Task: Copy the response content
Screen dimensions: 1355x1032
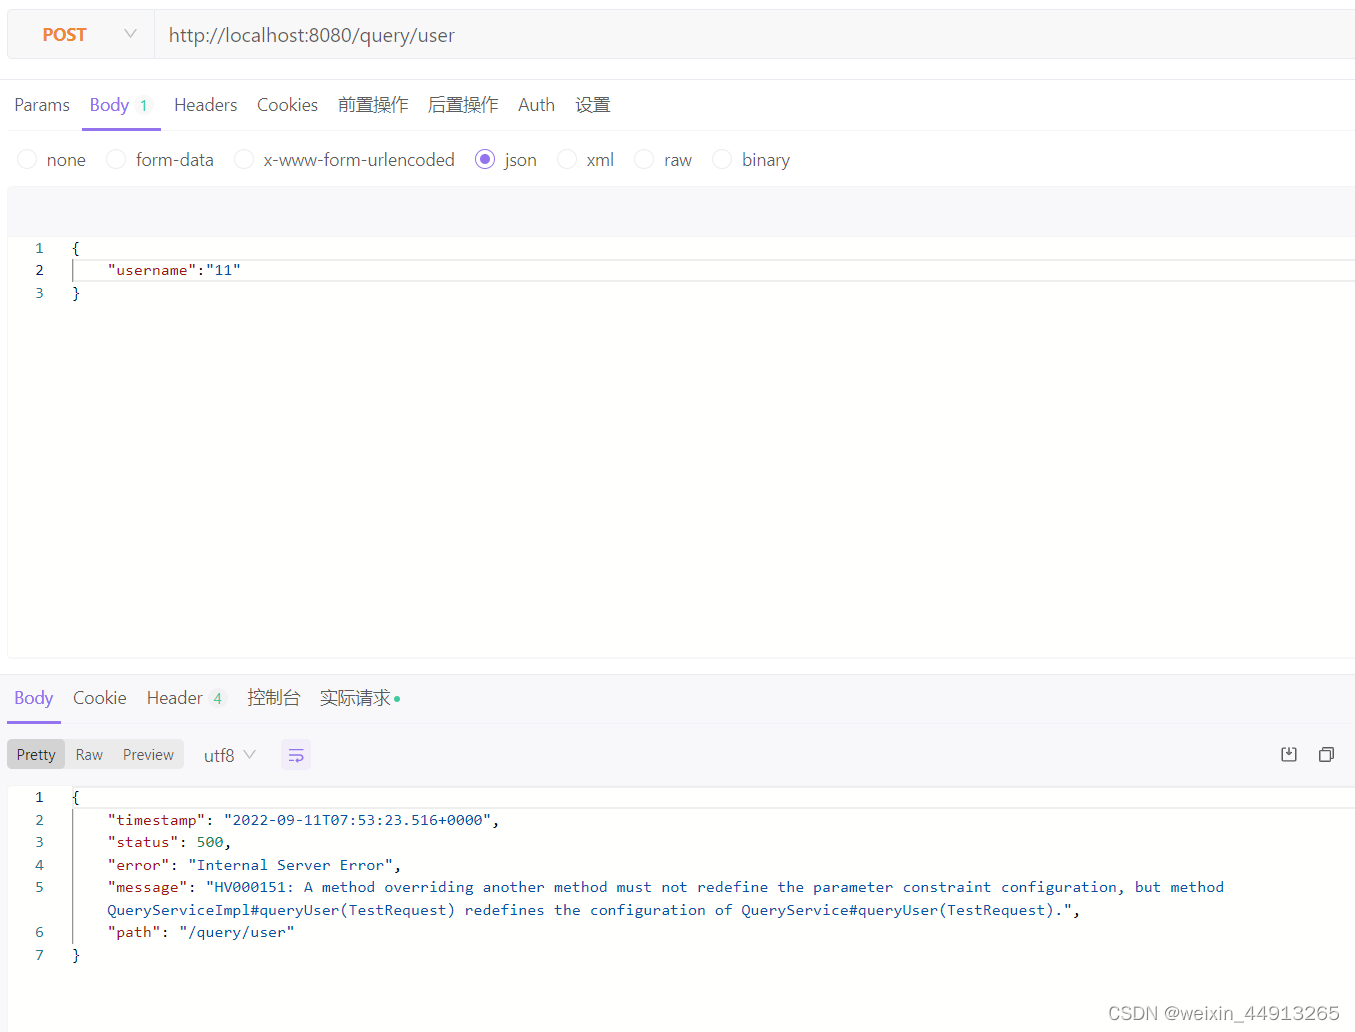Action: point(1326,754)
